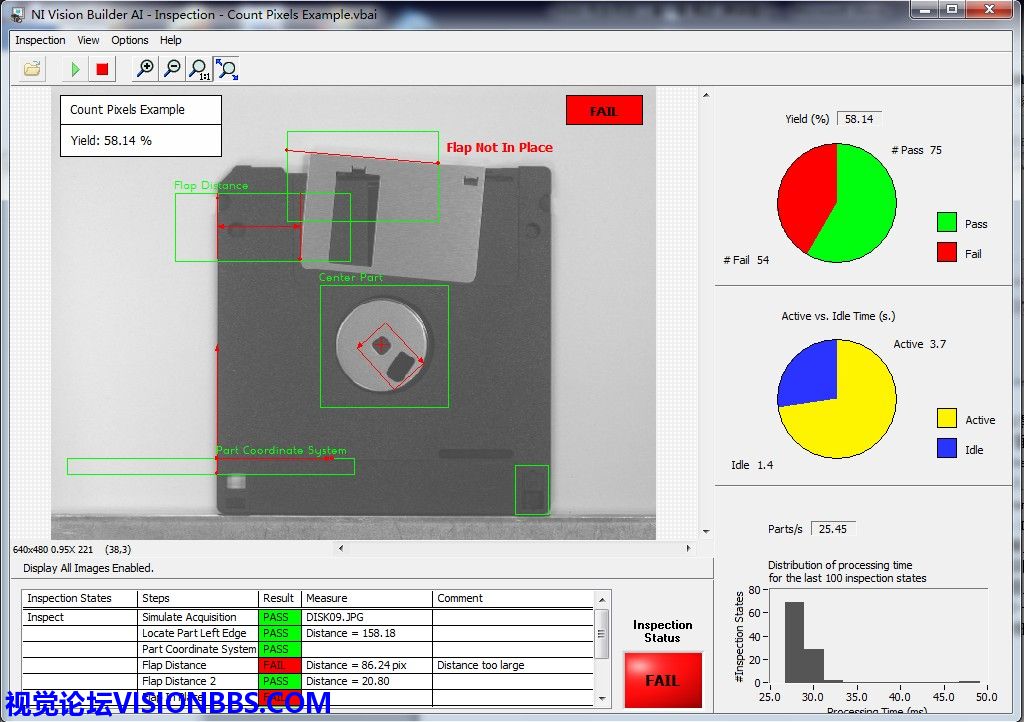This screenshot has width=1024, height=722.
Task: Click the Parts/s value field
Action: coord(833,529)
